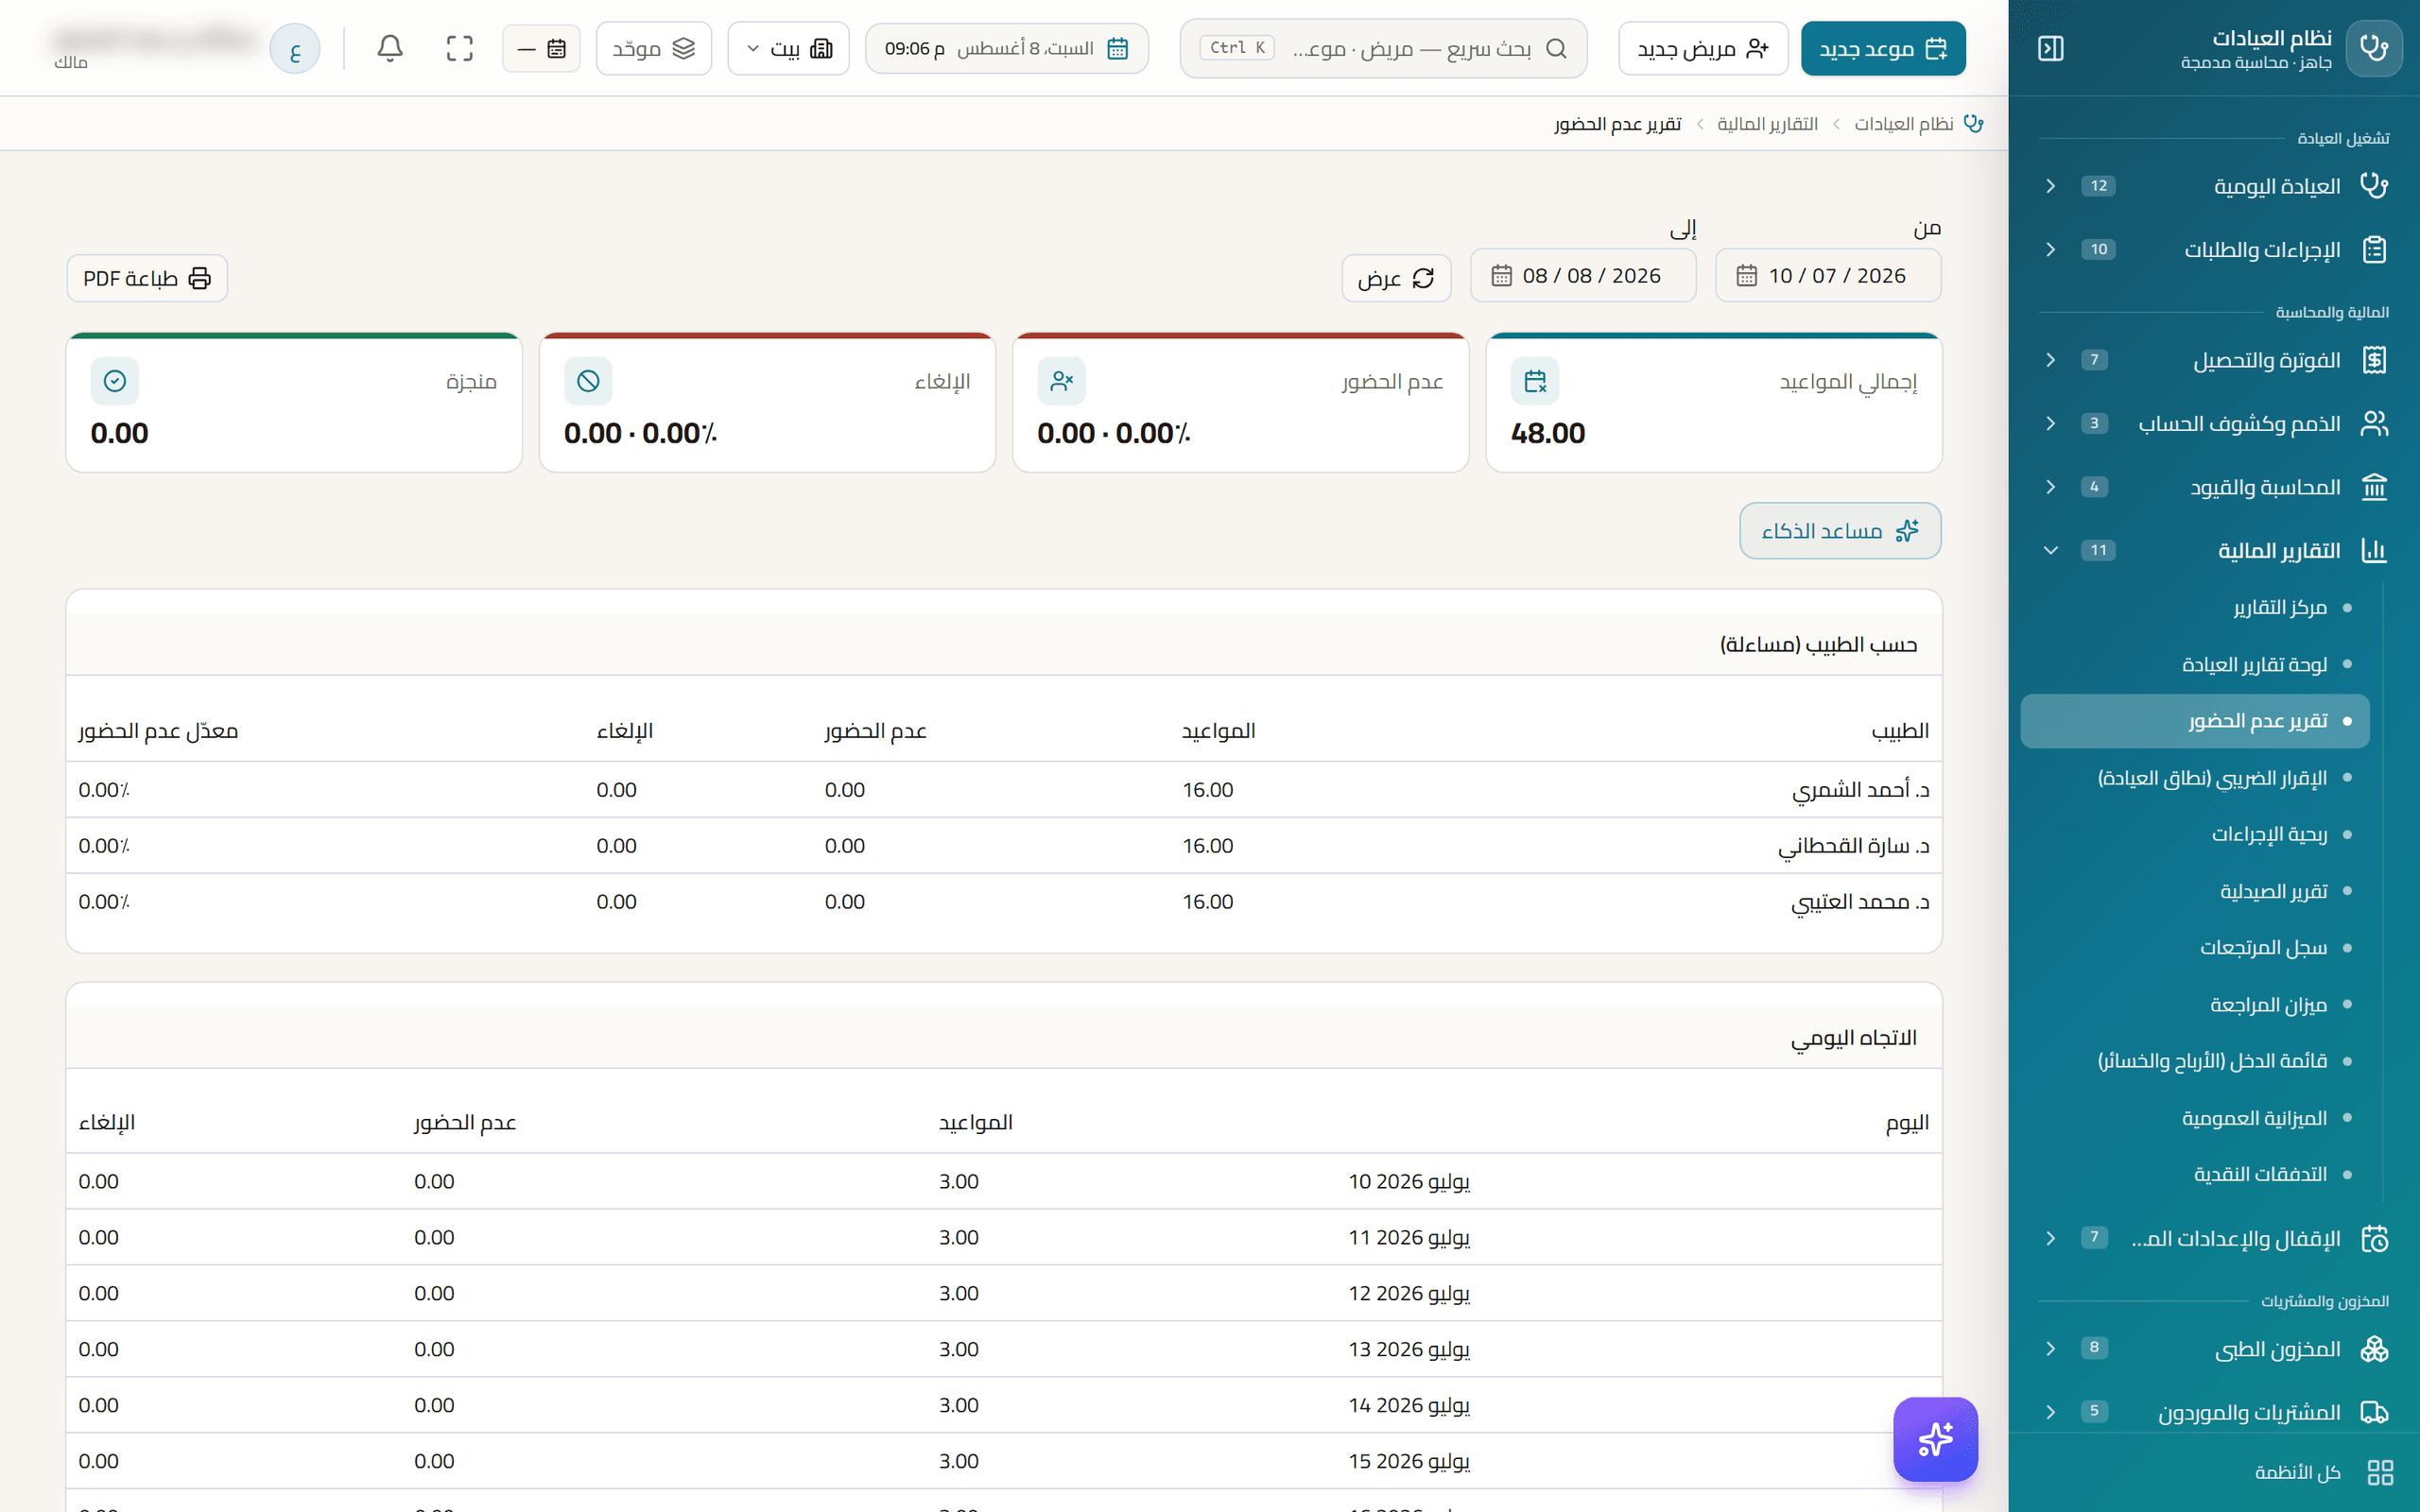The width and height of the screenshot is (2420, 1512).
Task: Click the search magnifier icon
Action: [x=1556, y=48]
